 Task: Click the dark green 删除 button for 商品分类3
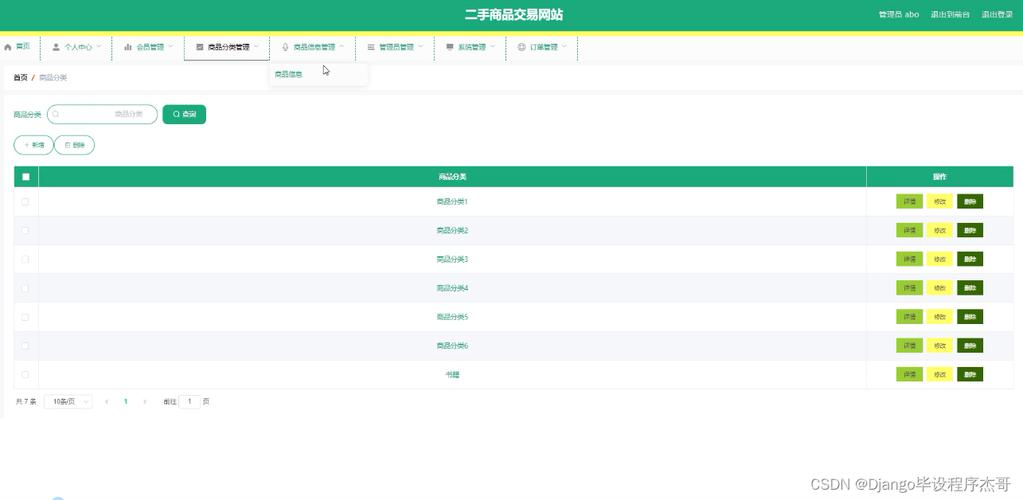(x=970, y=259)
